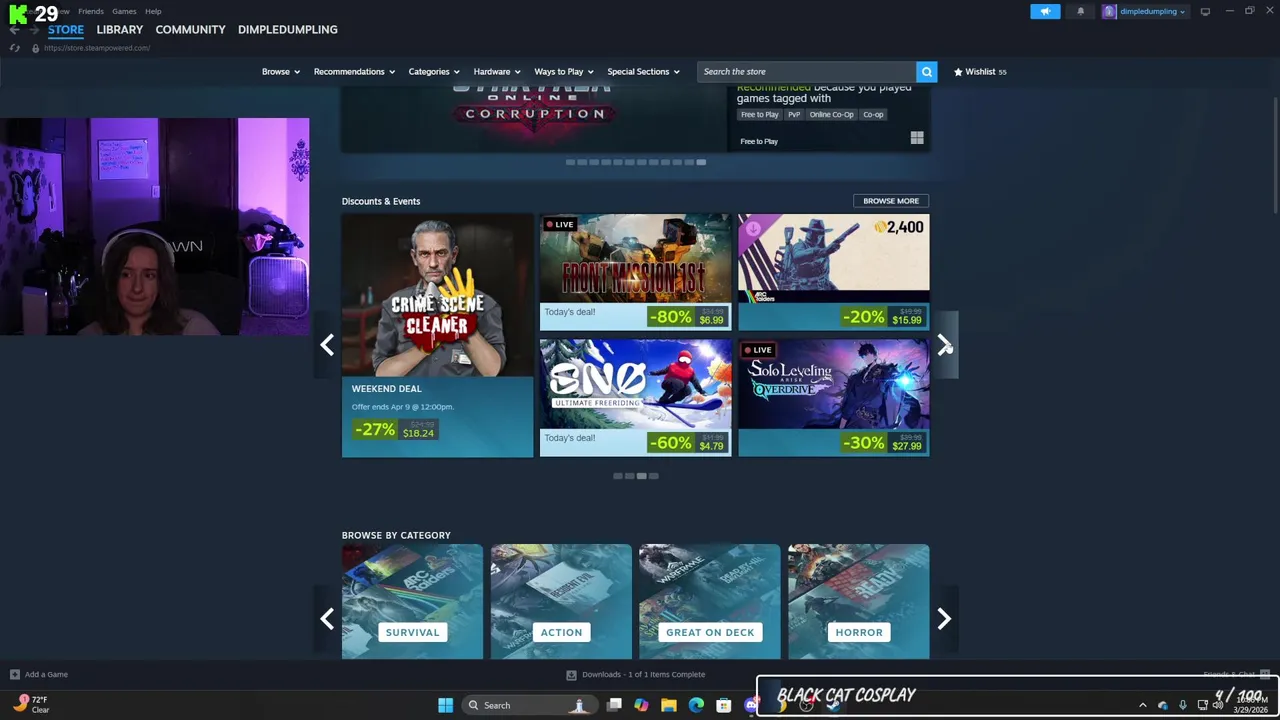Open the announcements megaphone button
The width and height of the screenshot is (1280, 720).
(x=1045, y=11)
